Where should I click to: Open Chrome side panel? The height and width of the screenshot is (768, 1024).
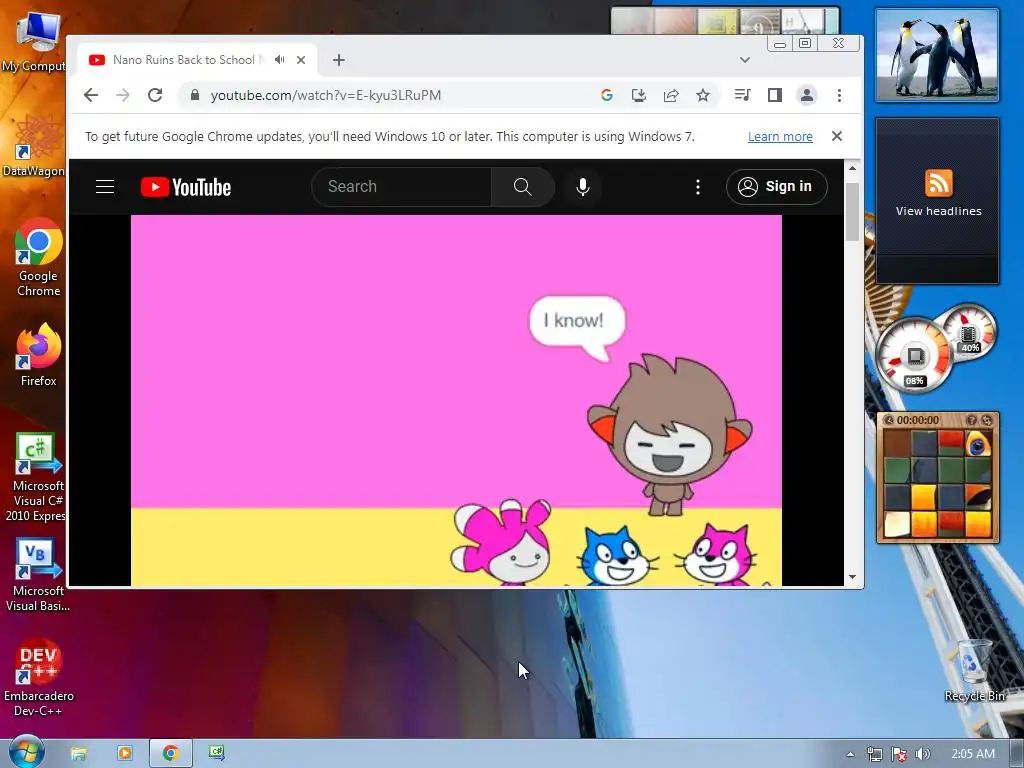[x=775, y=95]
